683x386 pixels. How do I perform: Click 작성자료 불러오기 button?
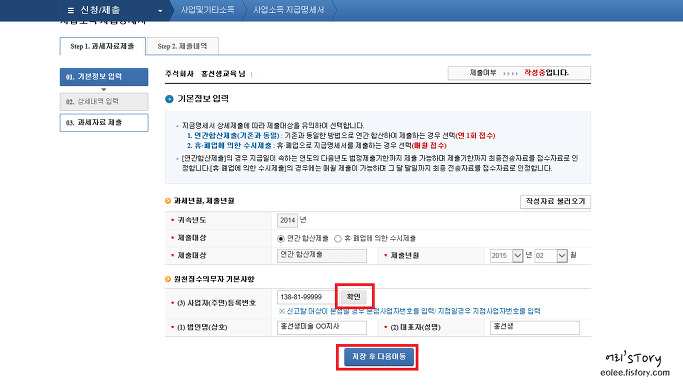click(x=555, y=201)
